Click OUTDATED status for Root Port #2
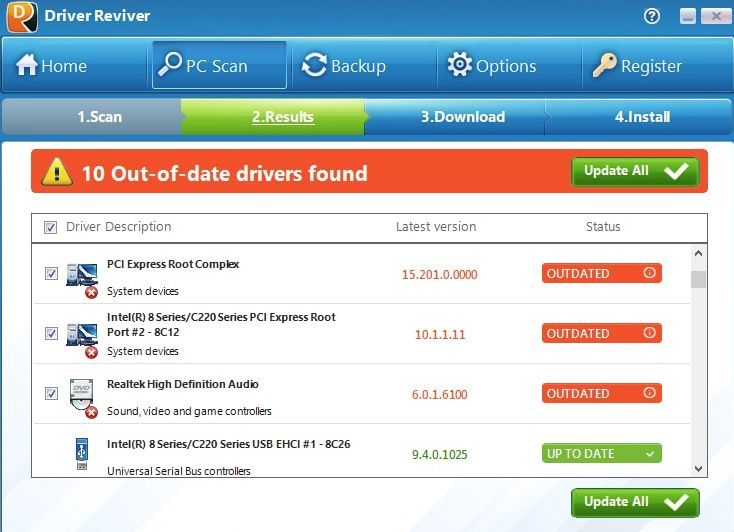 (x=602, y=333)
